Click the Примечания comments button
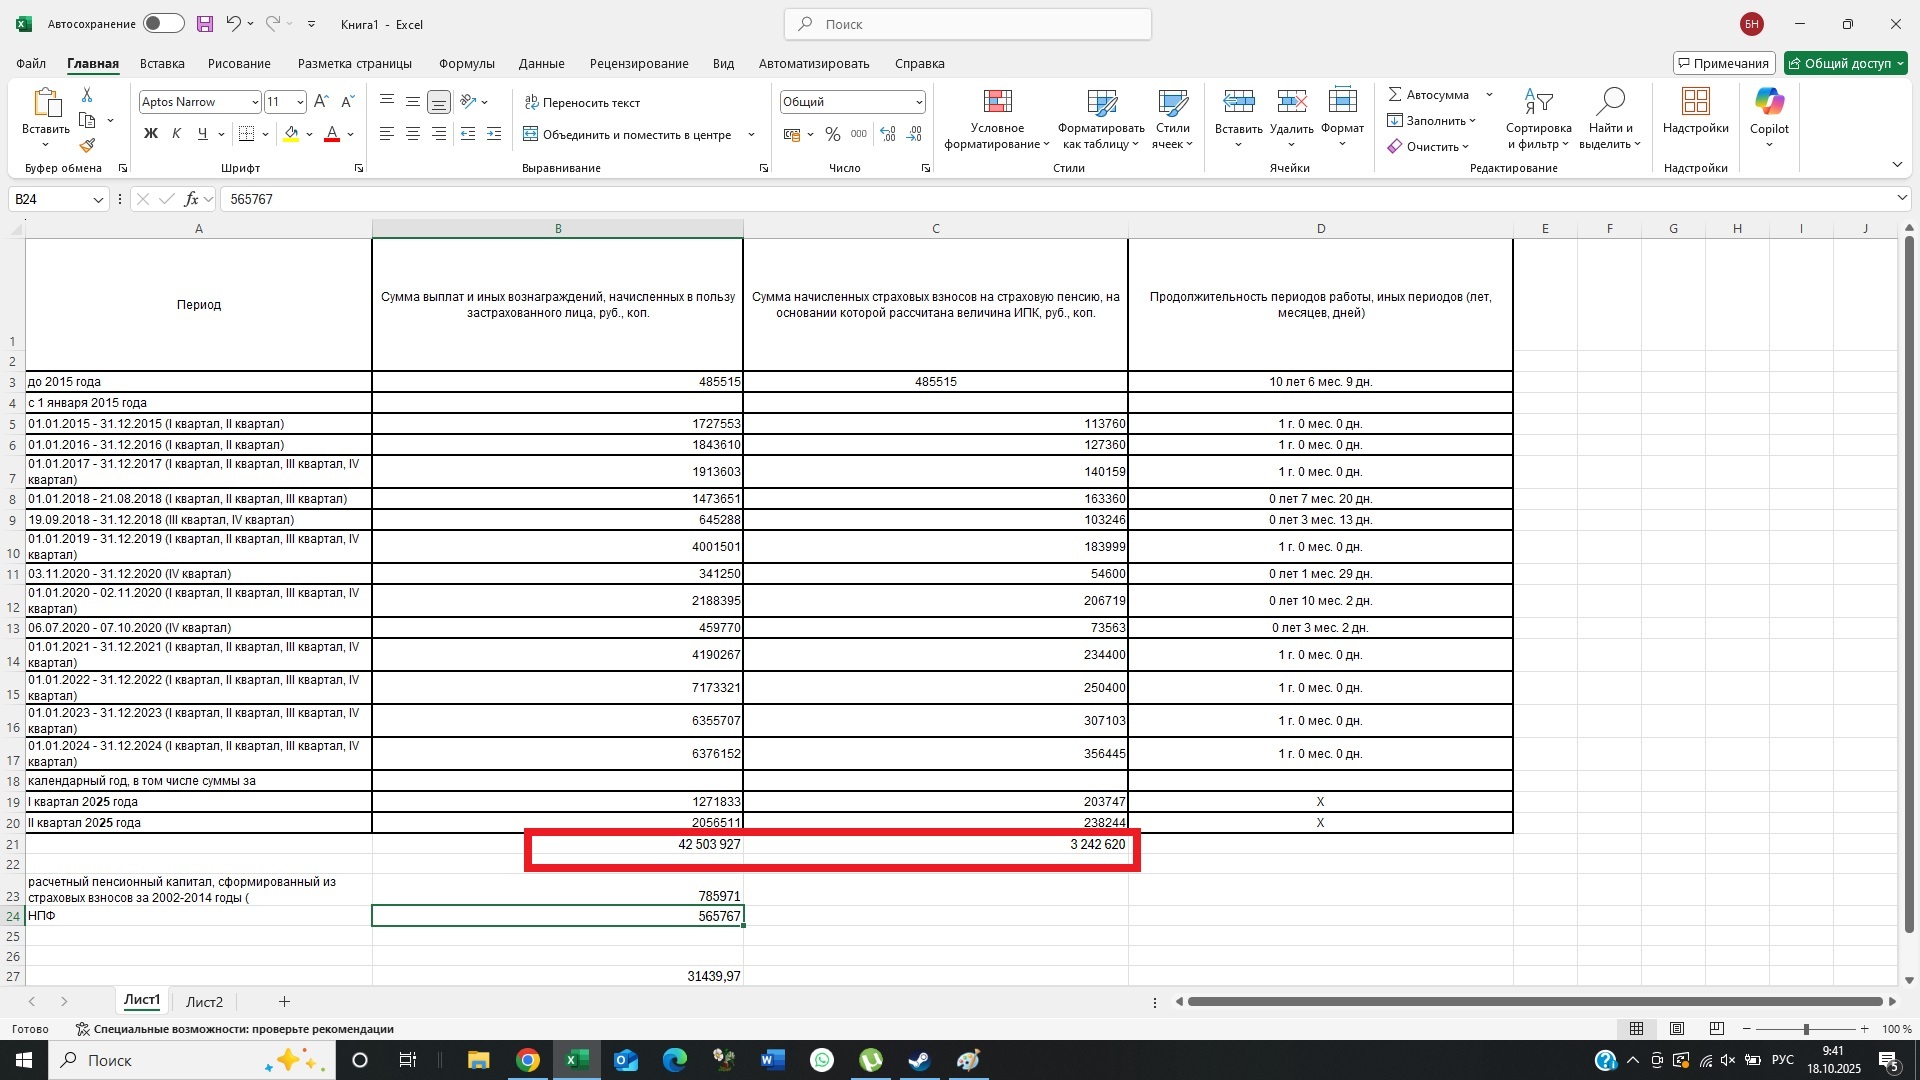Screen dimensions: 1920x1080 coord(1723,63)
